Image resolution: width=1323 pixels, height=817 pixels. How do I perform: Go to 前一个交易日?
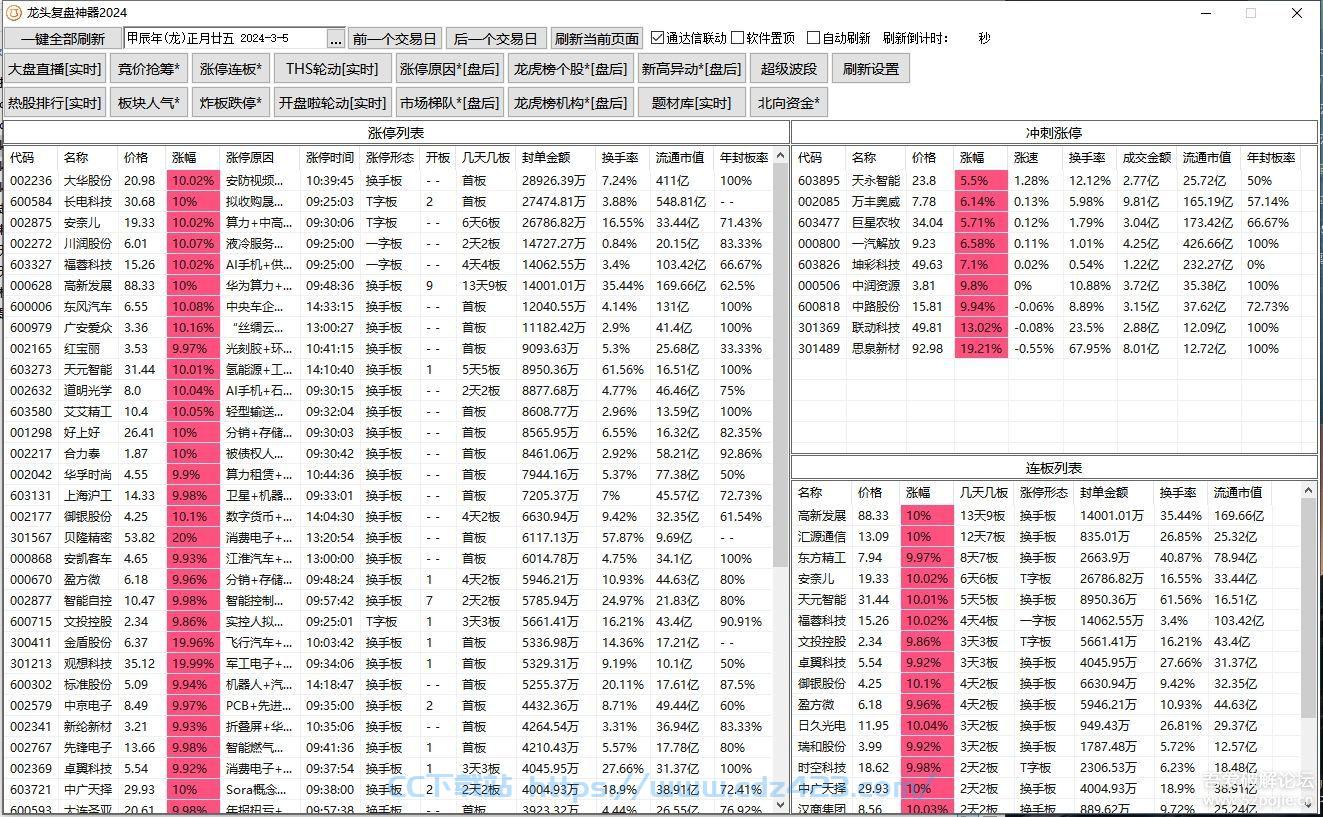pyautogui.click(x=394, y=38)
